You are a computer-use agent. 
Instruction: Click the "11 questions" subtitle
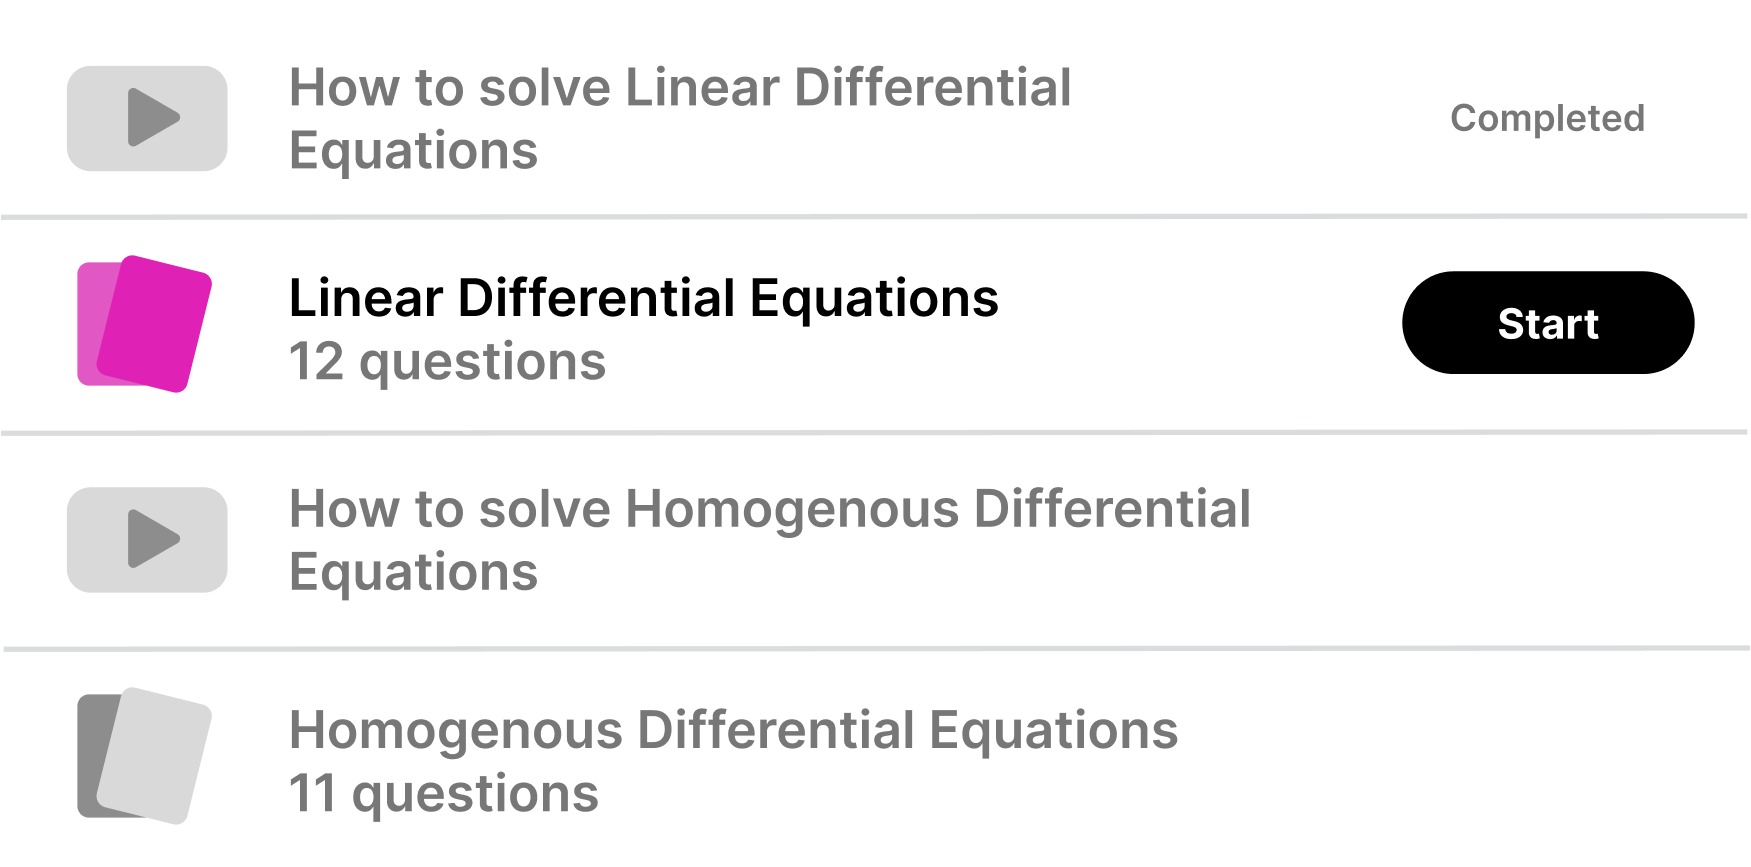click(443, 793)
